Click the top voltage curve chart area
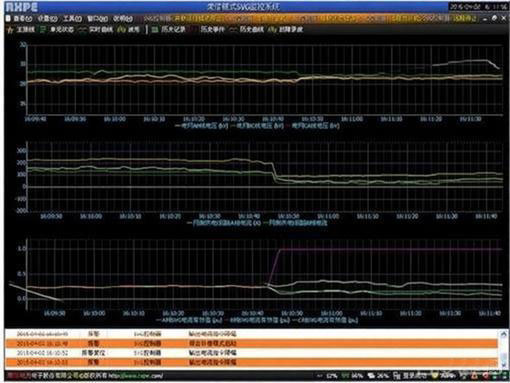 pyautogui.click(x=265, y=79)
